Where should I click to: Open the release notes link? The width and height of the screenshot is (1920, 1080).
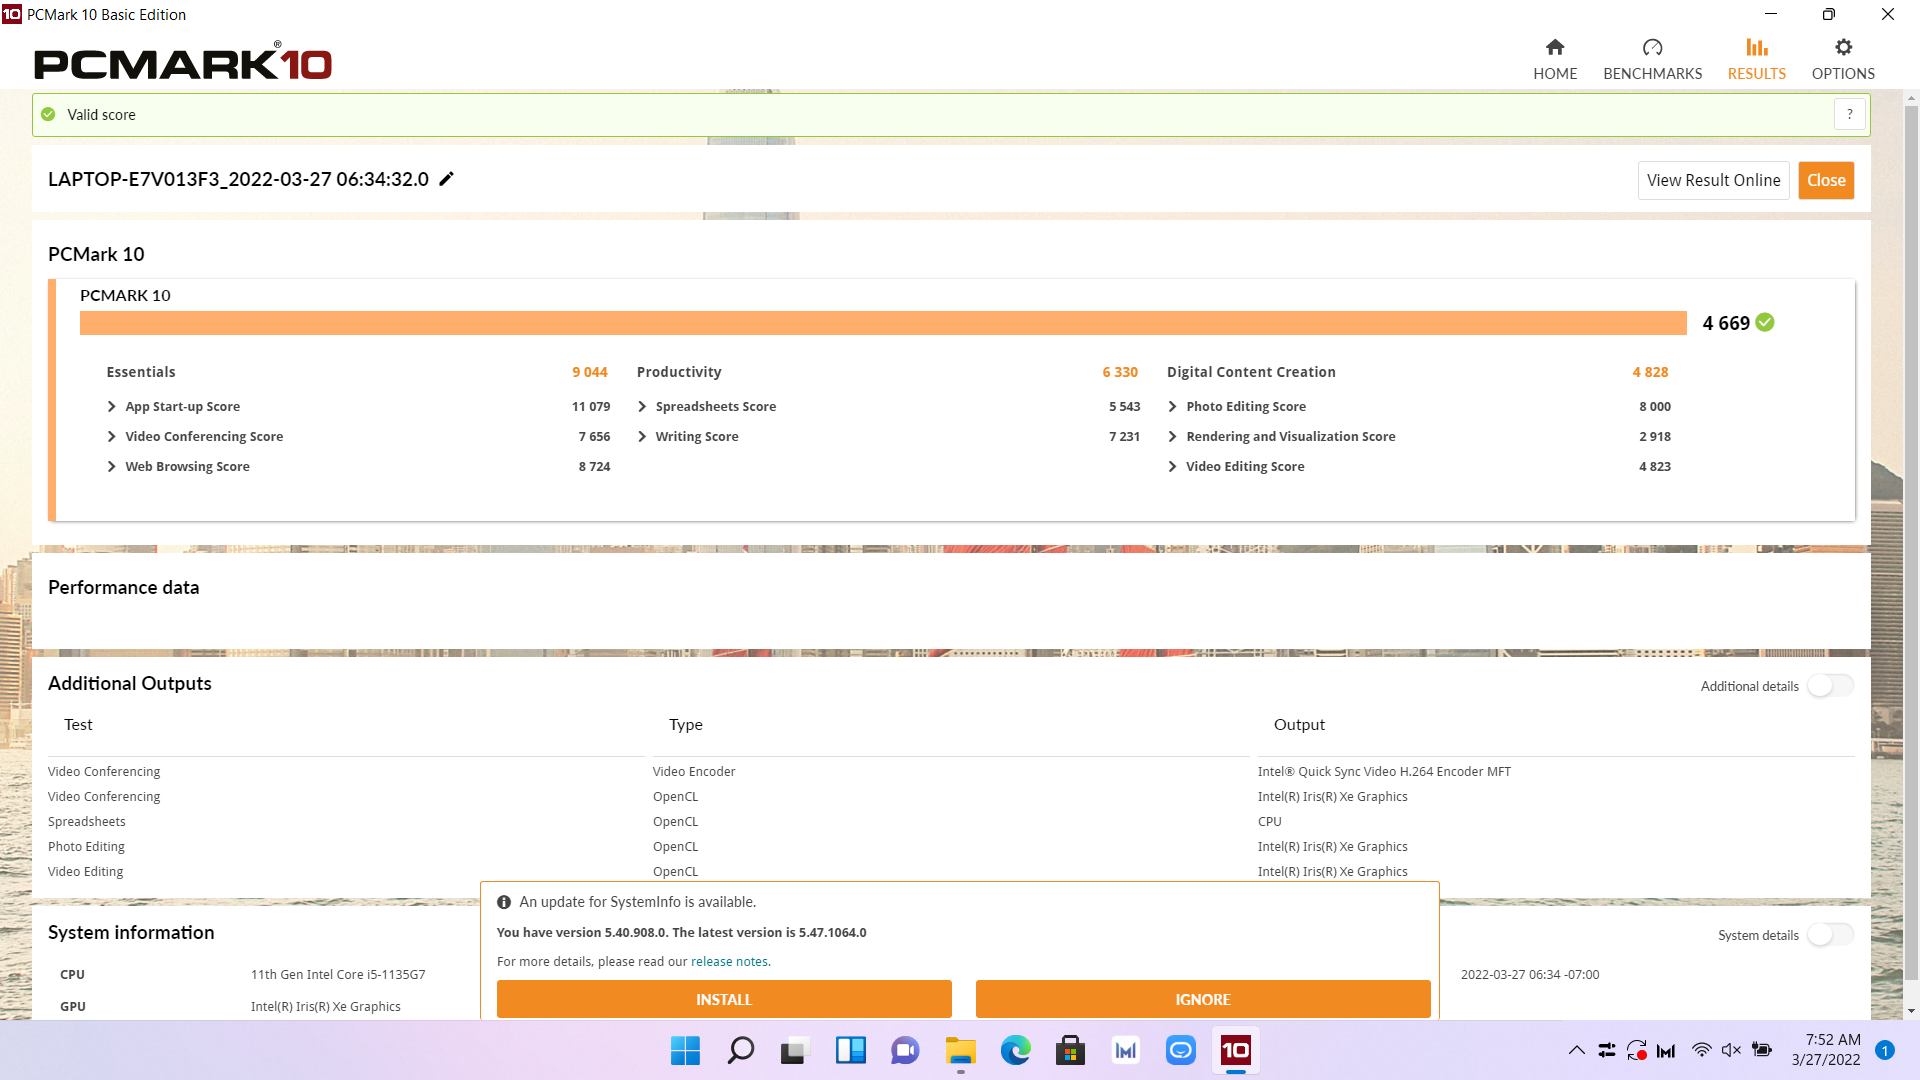pos(729,962)
